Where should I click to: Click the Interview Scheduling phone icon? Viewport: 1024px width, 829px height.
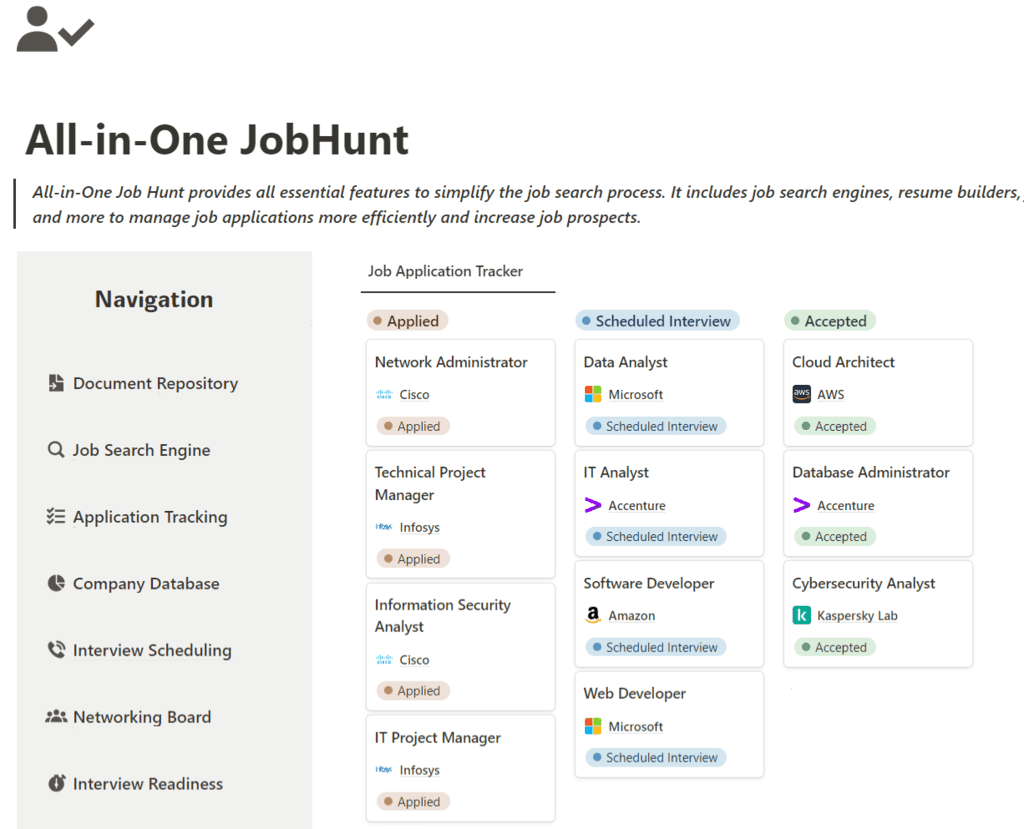tap(57, 650)
